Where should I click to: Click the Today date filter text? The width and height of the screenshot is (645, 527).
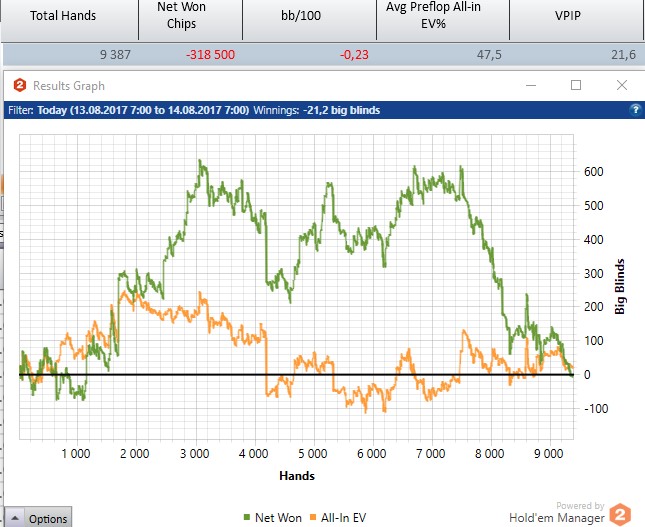tap(143, 110)
